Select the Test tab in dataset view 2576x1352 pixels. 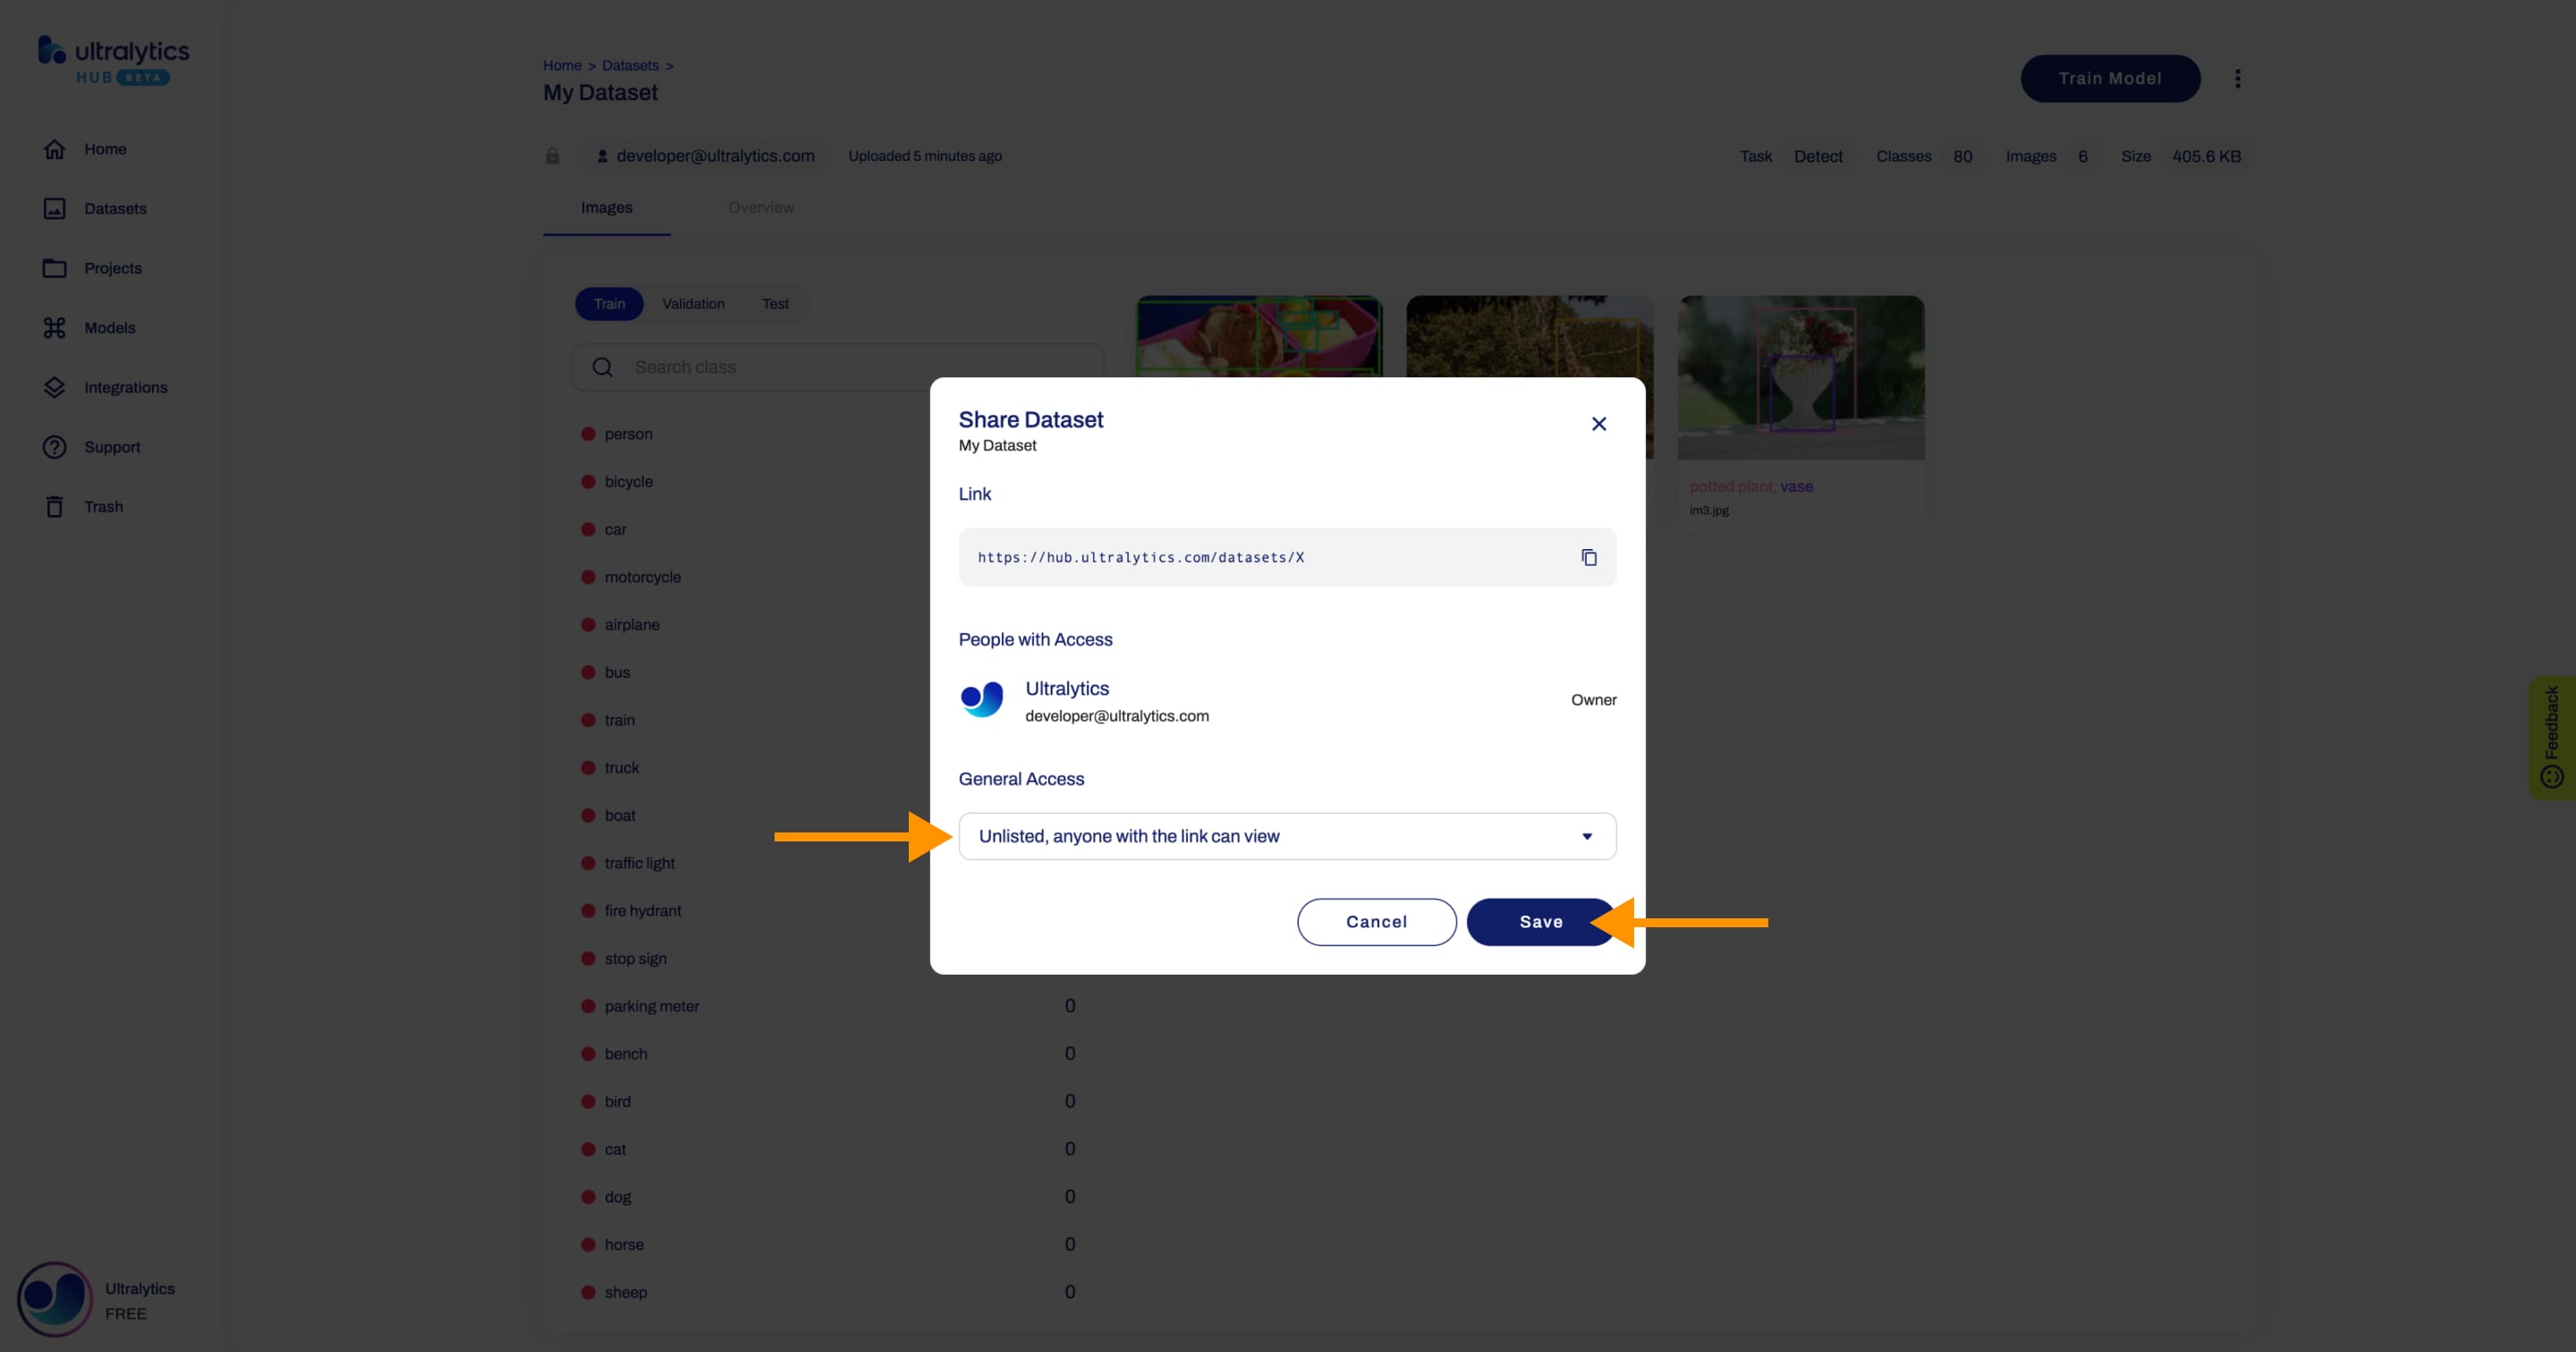click(775, 303)
